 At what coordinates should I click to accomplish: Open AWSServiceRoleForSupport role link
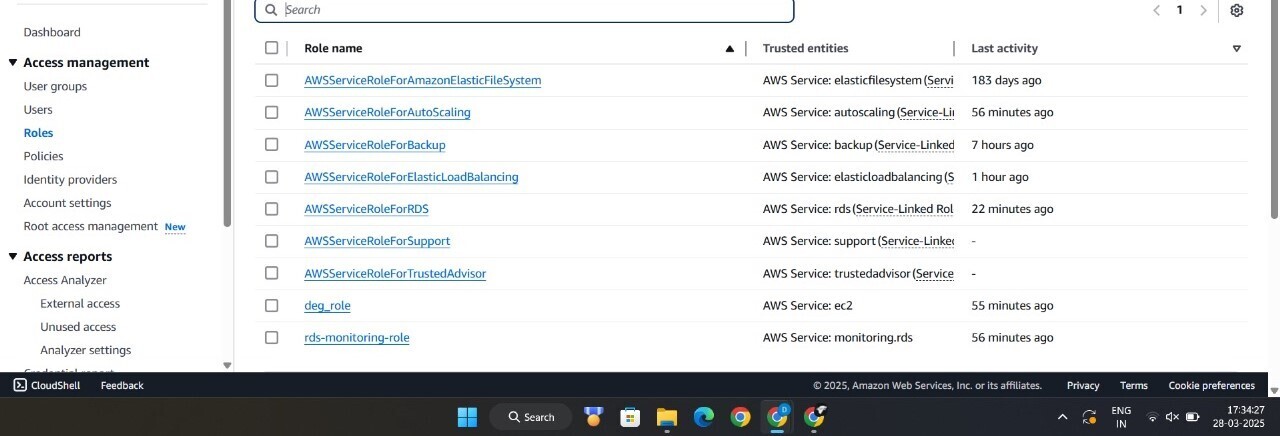pos(377,241)
